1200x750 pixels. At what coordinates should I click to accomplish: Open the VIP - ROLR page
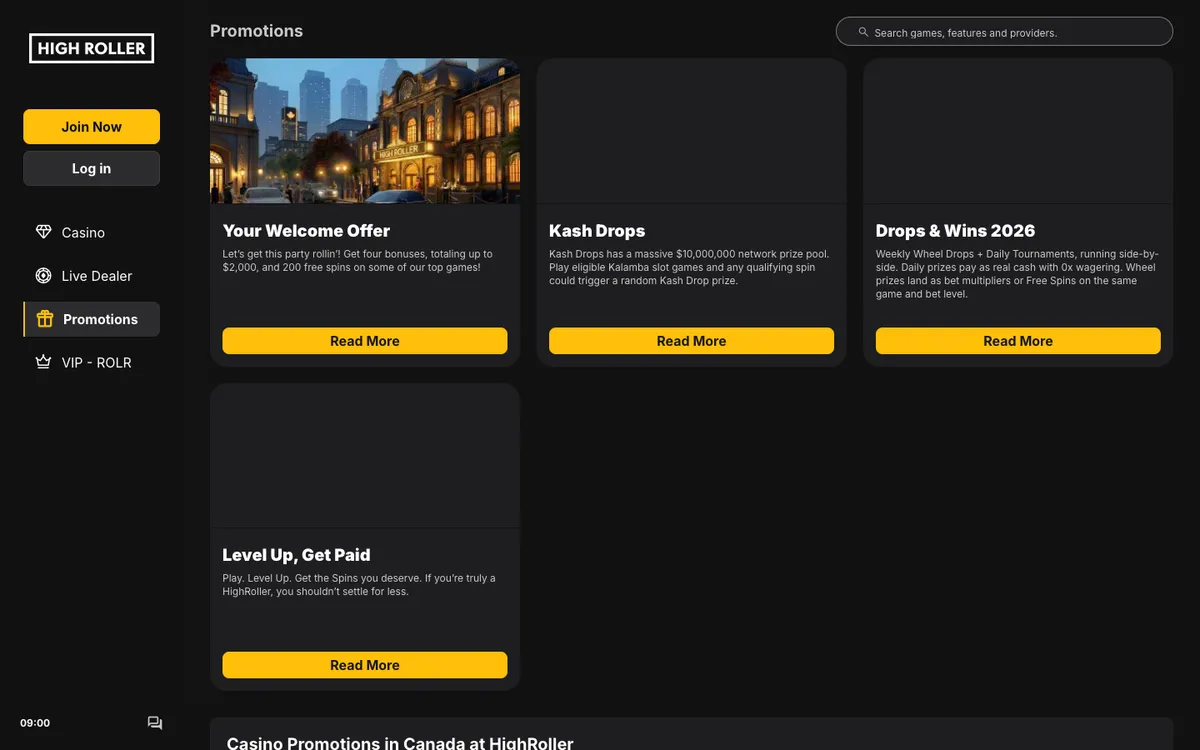point(91,362)
